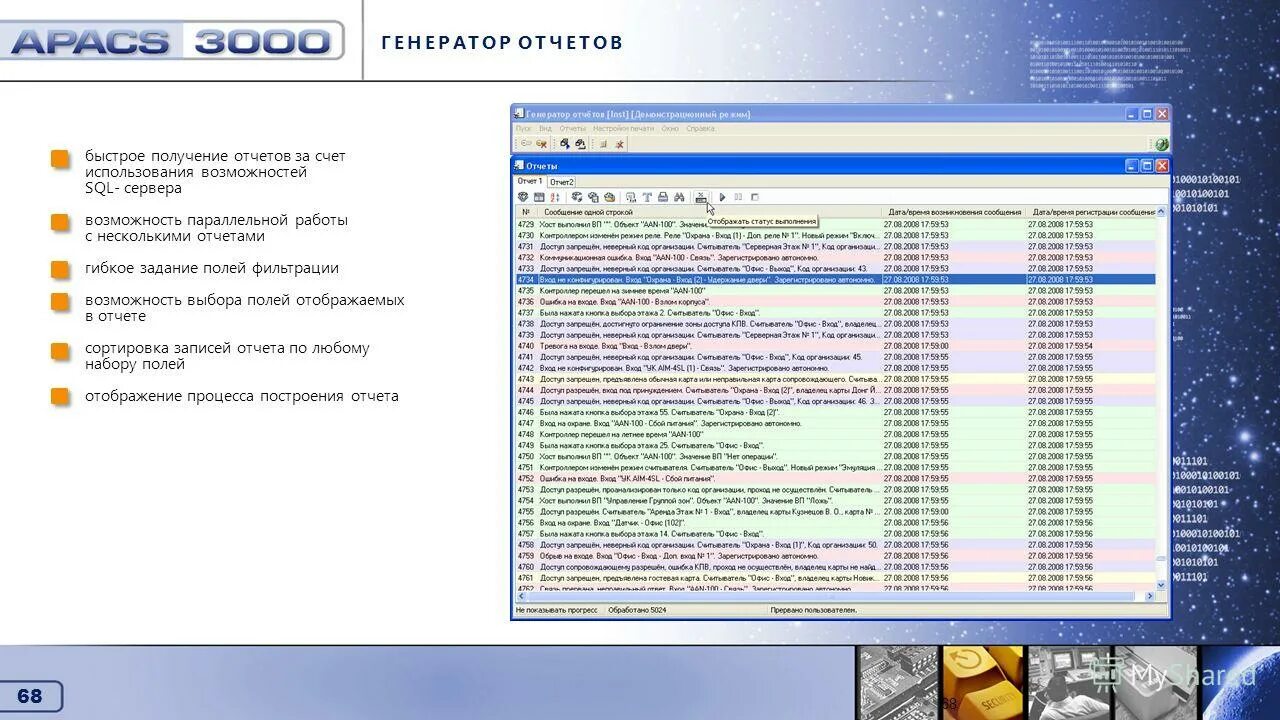Select row 4755 Доступ разрешён Аренда Этаж
The width and height of the screenshot is (1280, 720).
pyautogui.click(x=835, y=511)
